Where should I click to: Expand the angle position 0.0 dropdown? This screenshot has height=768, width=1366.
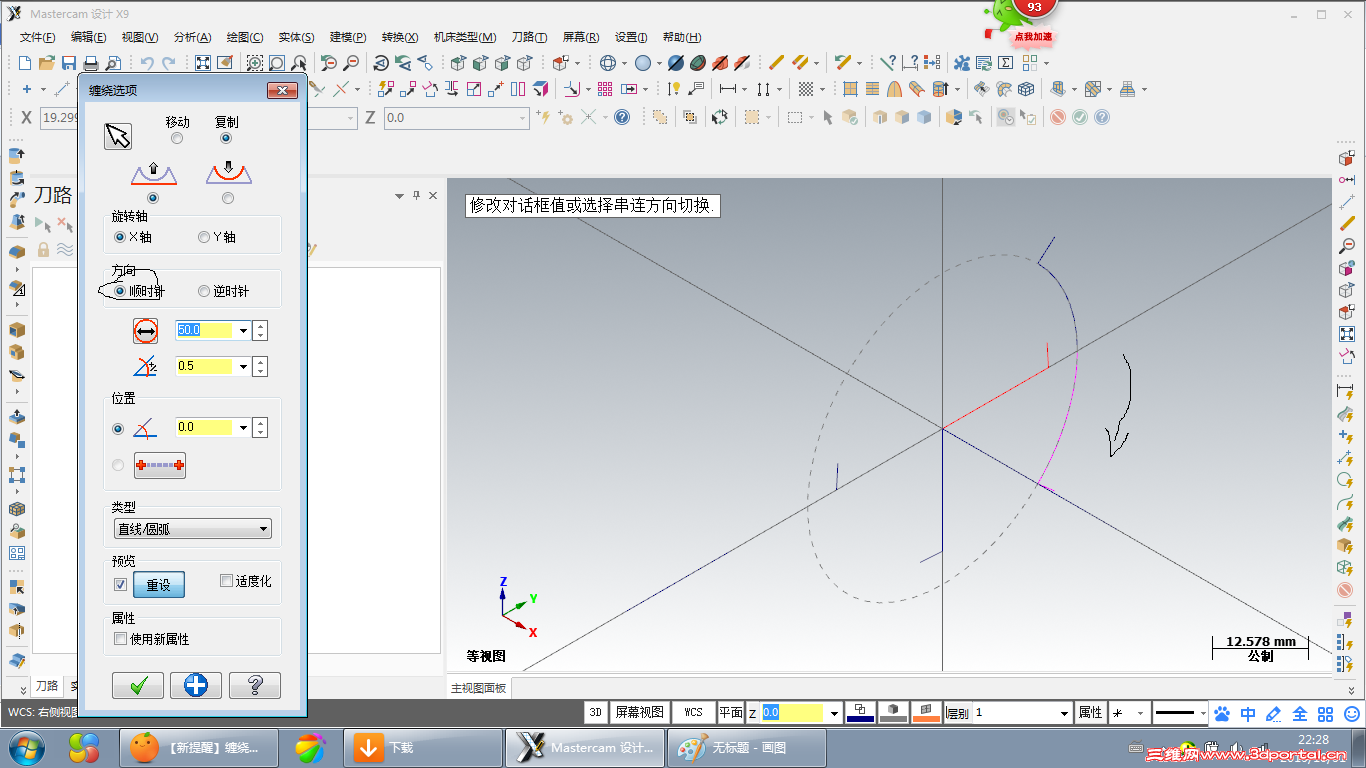243,427
